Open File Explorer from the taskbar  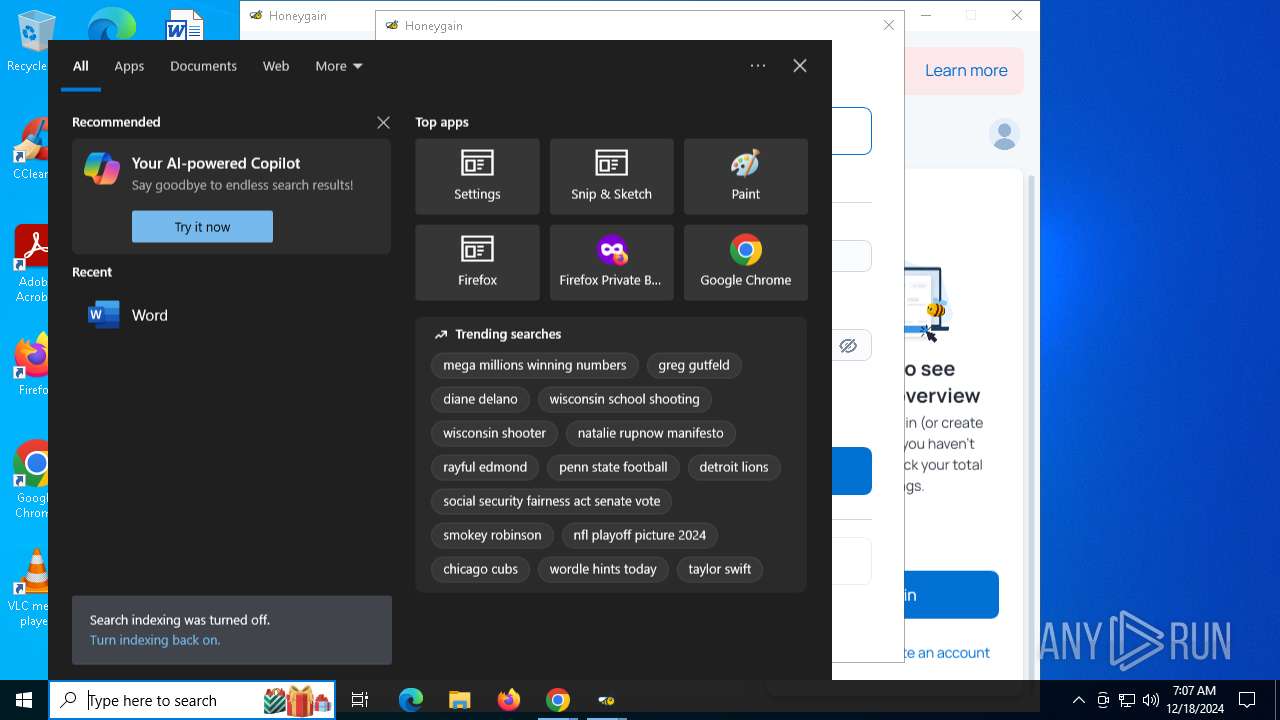coord(459,700)
